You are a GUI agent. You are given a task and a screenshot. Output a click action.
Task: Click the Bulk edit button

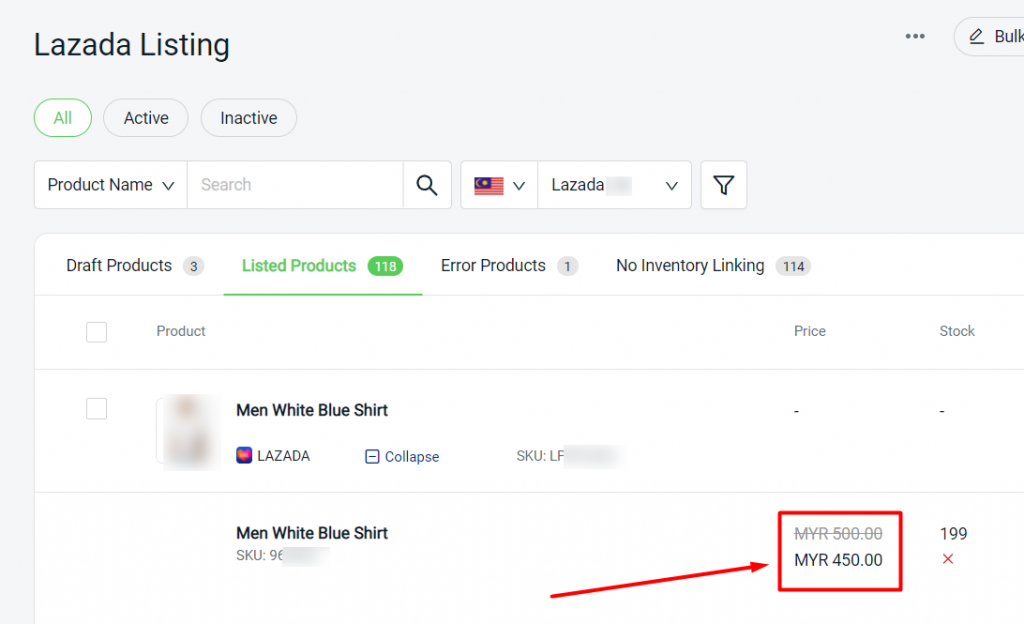[x=989, y=37]
